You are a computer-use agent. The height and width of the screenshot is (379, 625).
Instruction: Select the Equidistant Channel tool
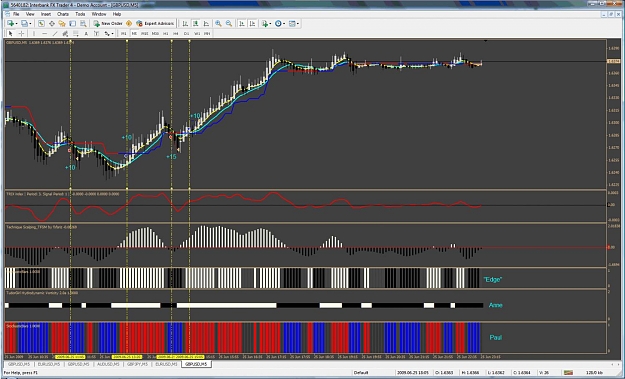tap(65, 33)
